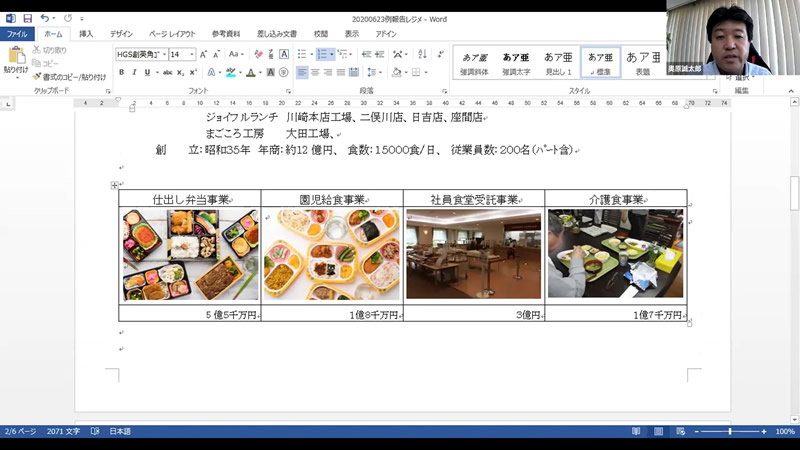Switch to the References (参考資料) tab
This screenshot has width=800, height=450.
point(226,34)
